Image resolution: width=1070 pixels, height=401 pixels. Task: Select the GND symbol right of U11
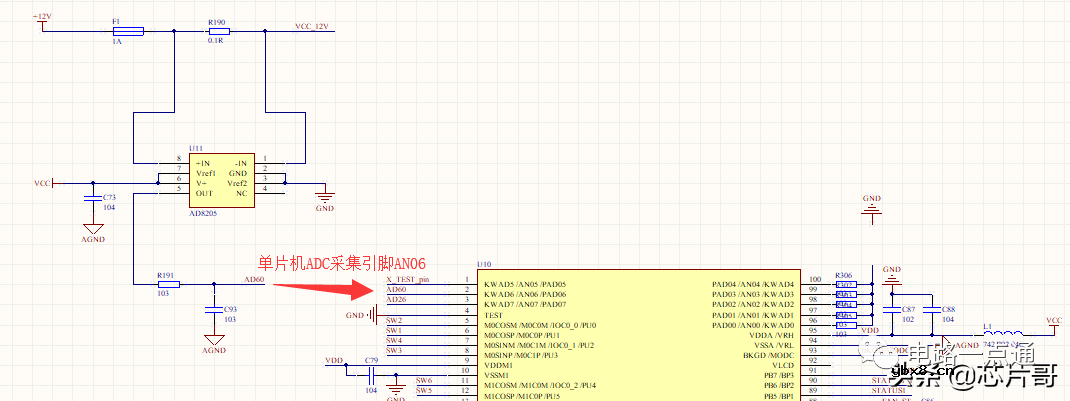pyautogui.click(x=324, y=200)
